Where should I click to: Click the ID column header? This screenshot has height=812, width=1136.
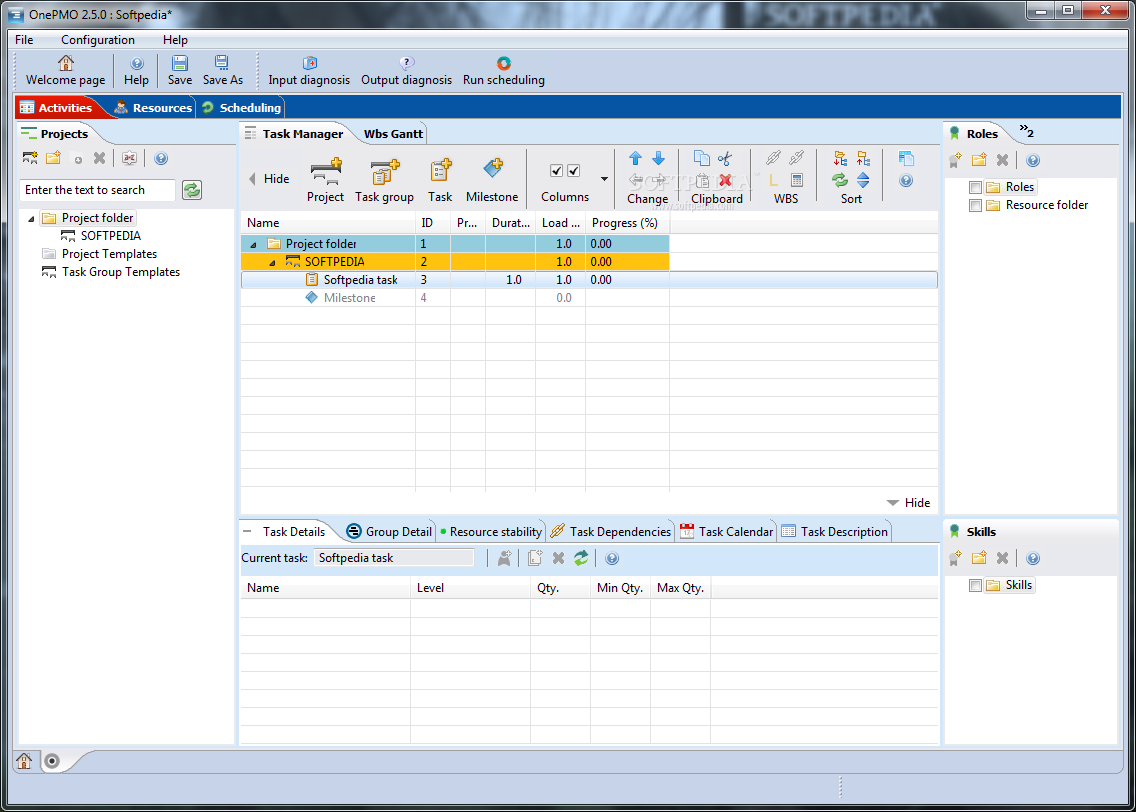click(x=433, y=223)
